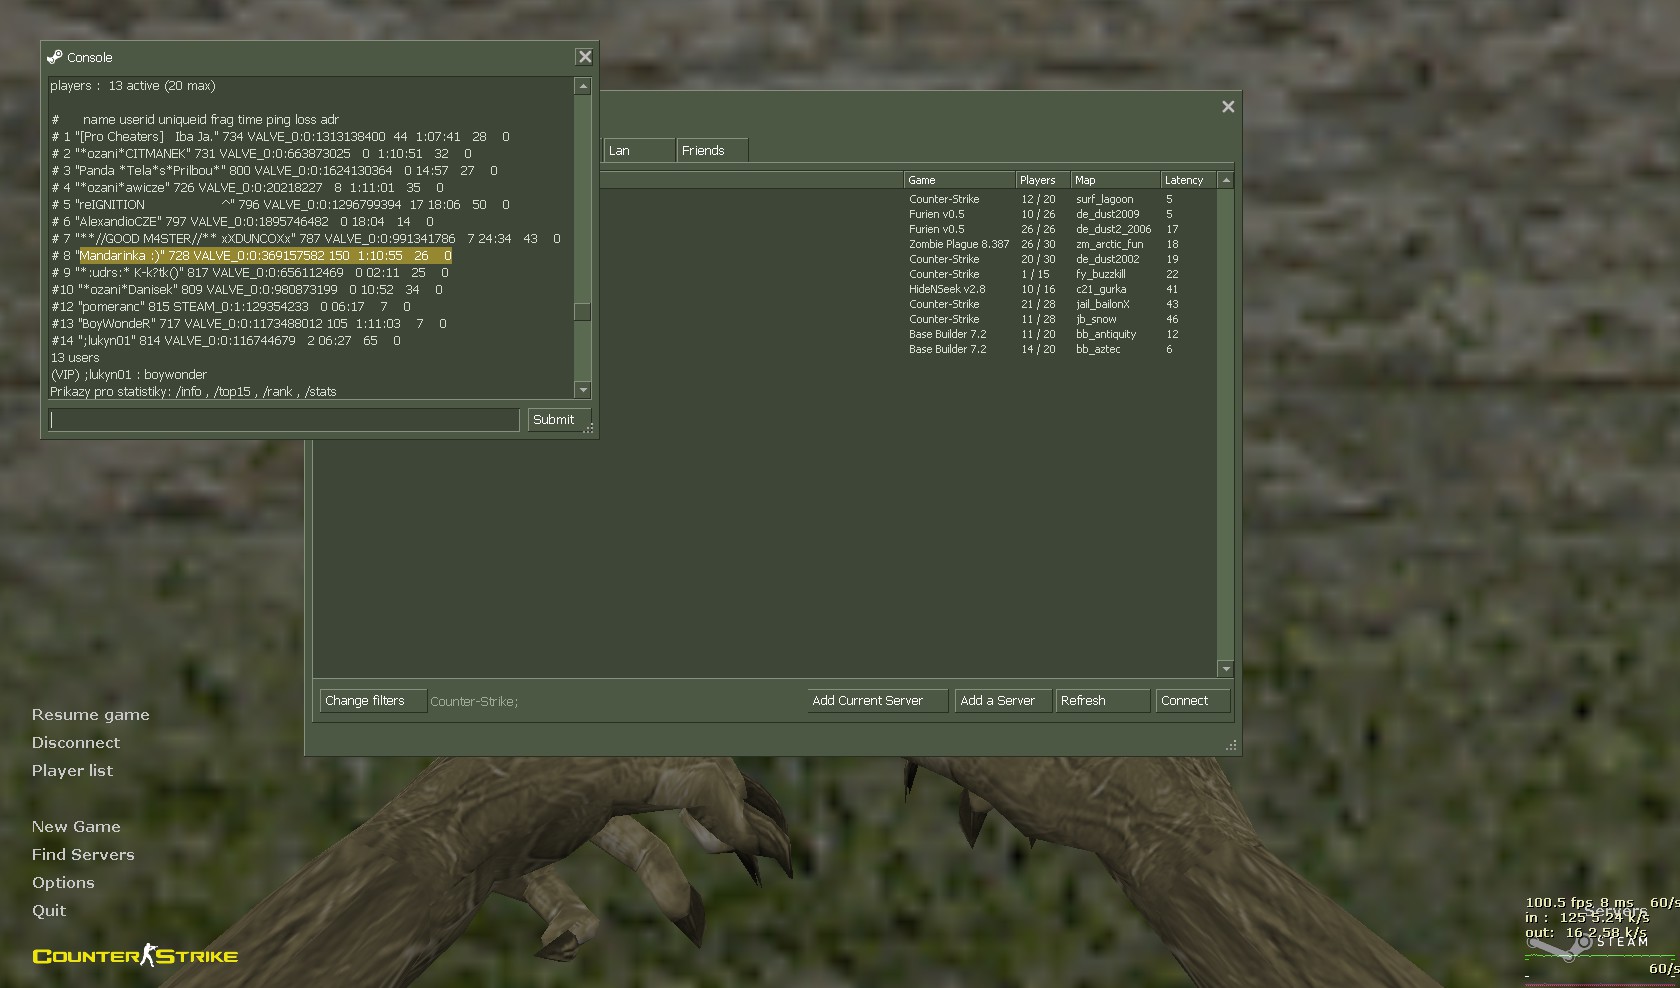Focus the console command input field
The width and height of the screenshot is (1680, 988).
pyautogui.click(x=284, y=420)
